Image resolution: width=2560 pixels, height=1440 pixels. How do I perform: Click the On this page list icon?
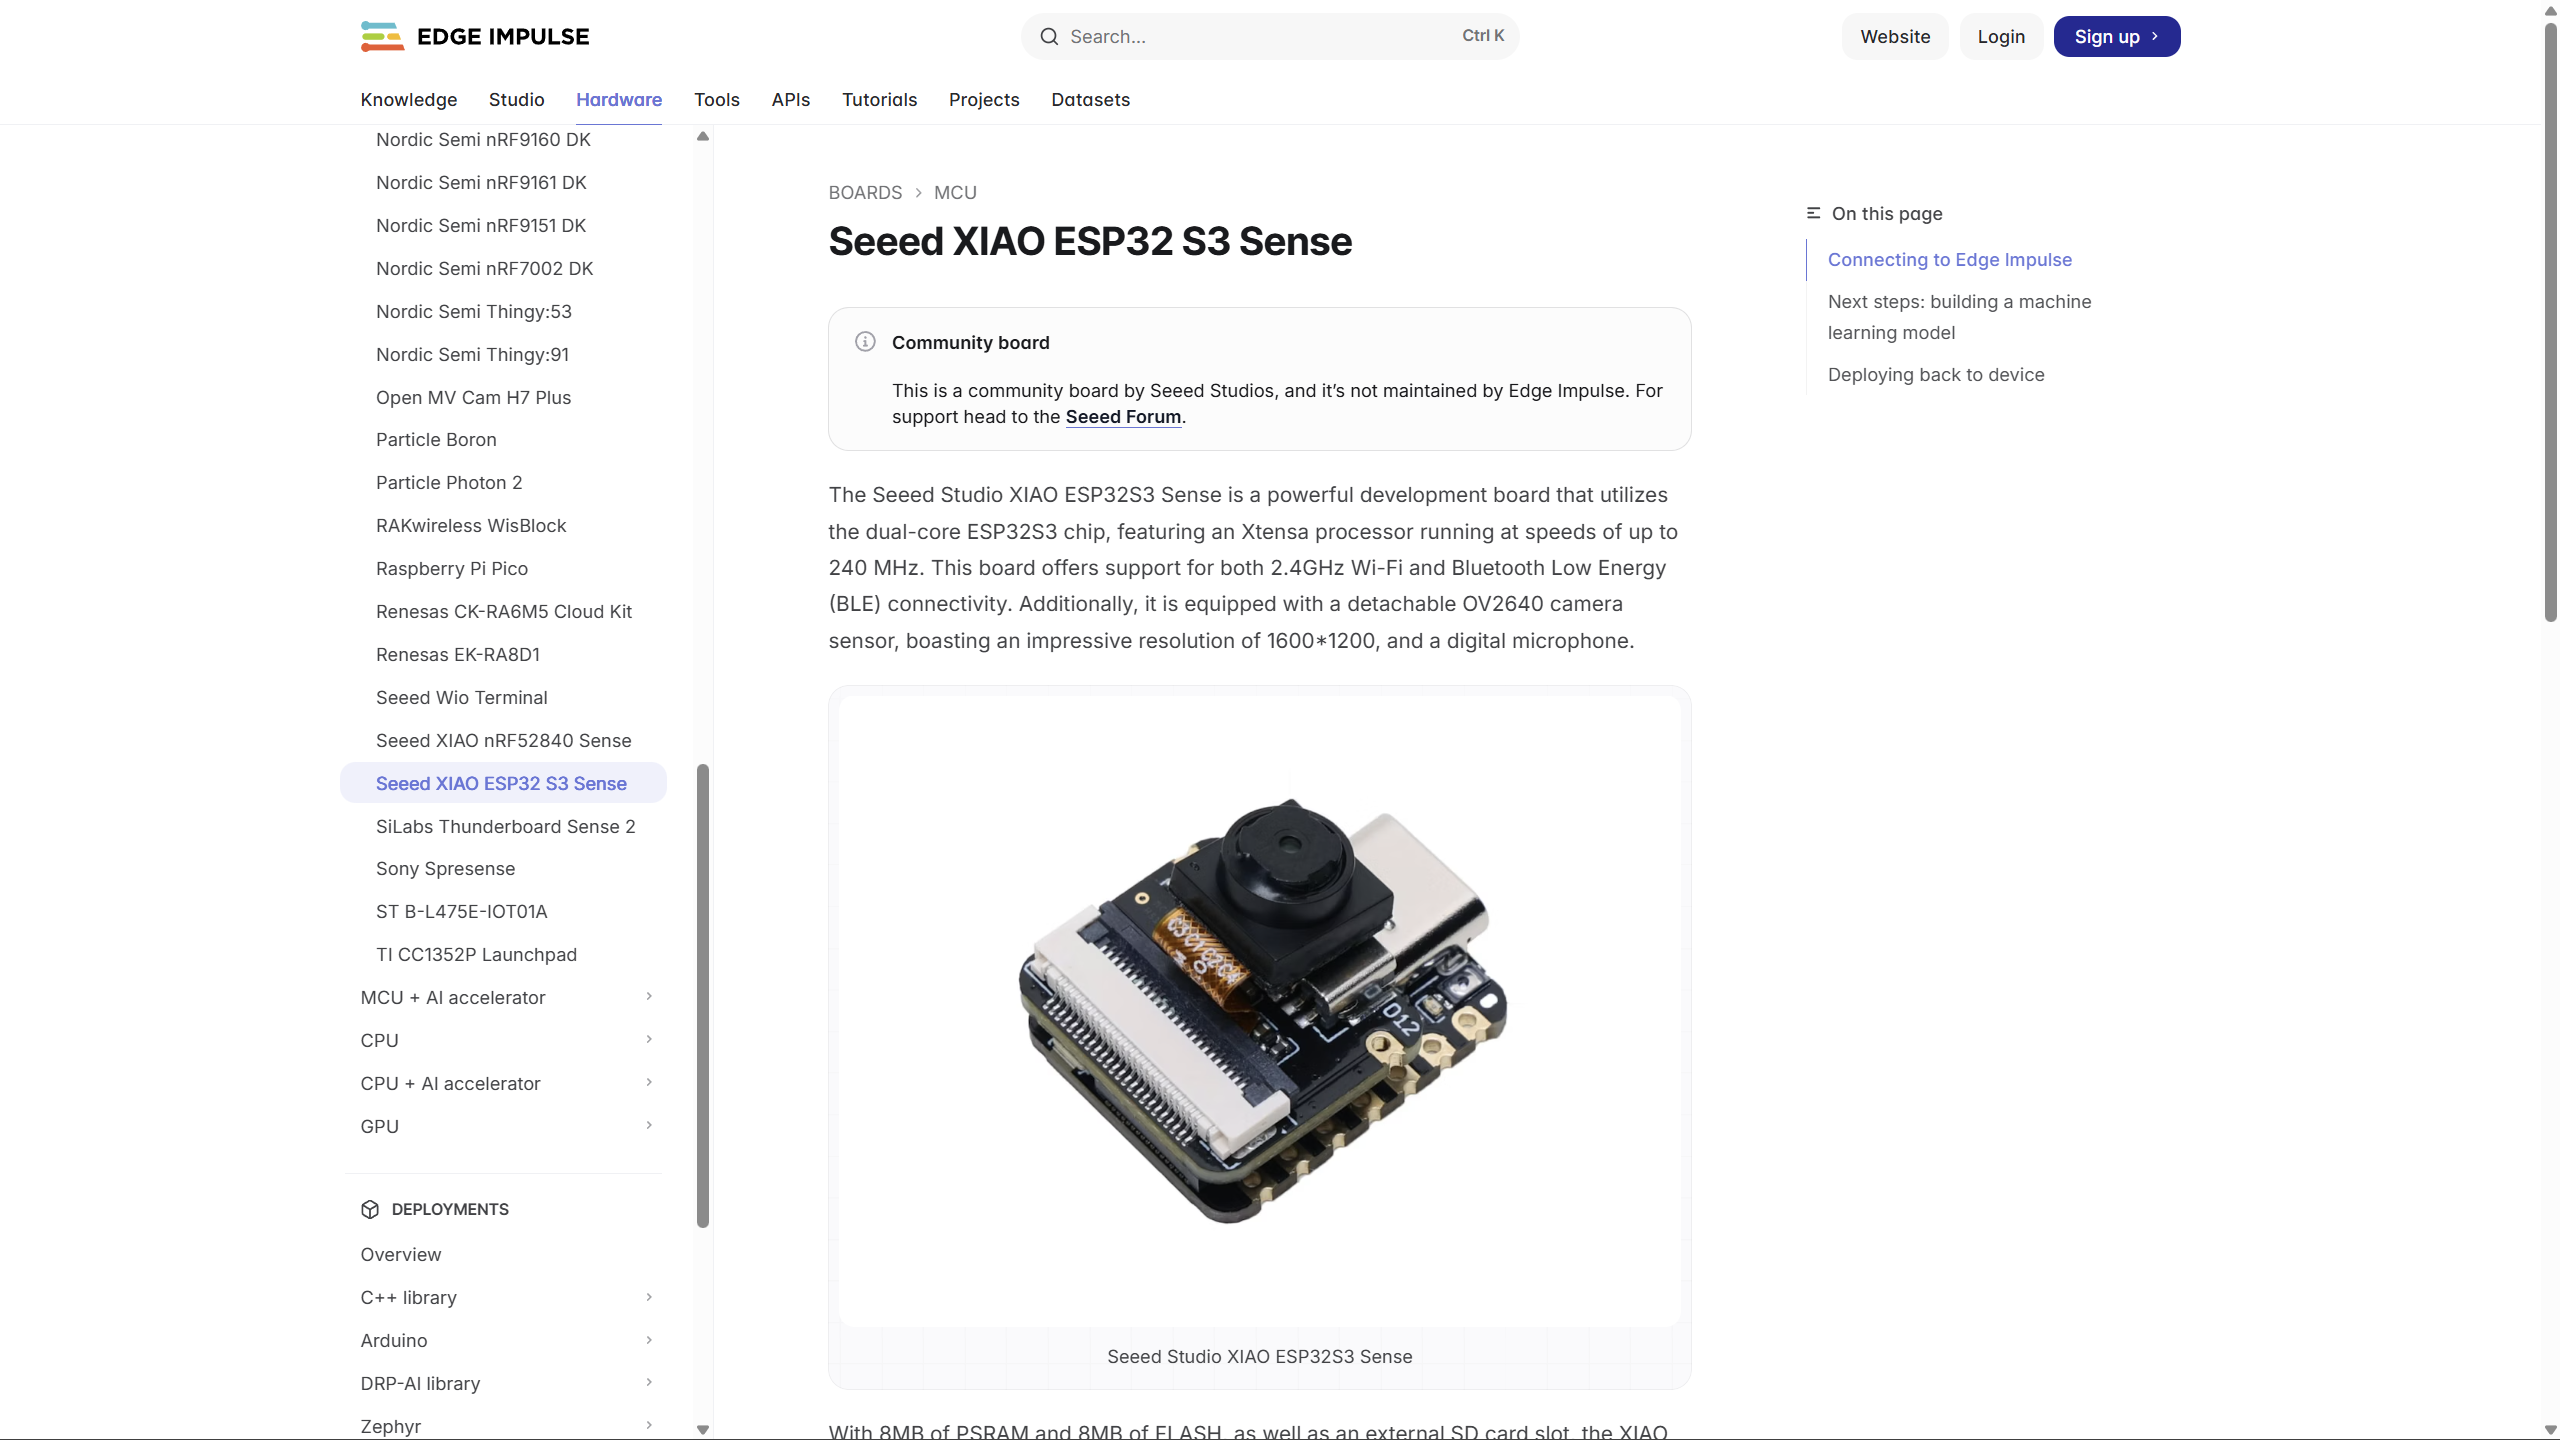pyautogui.click(x=1815, y=212)
